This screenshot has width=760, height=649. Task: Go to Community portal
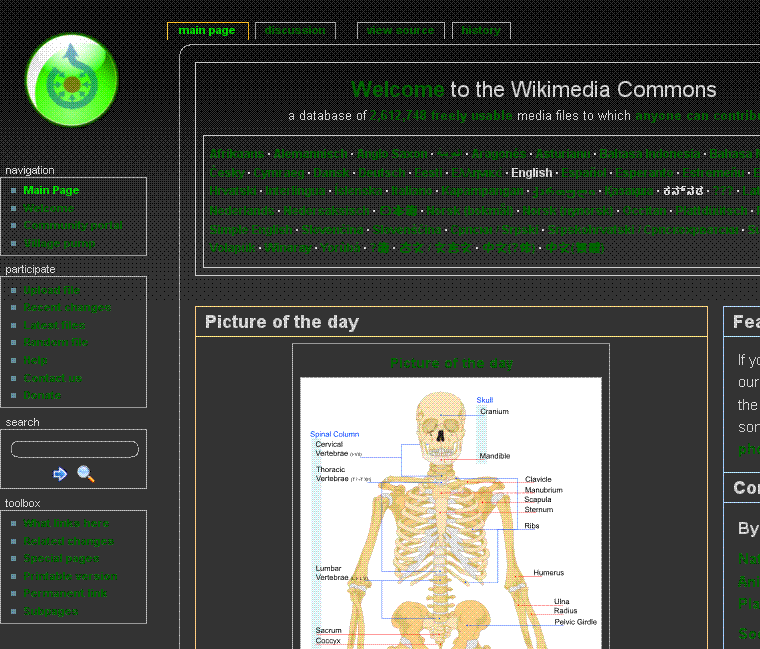point(73,225)
